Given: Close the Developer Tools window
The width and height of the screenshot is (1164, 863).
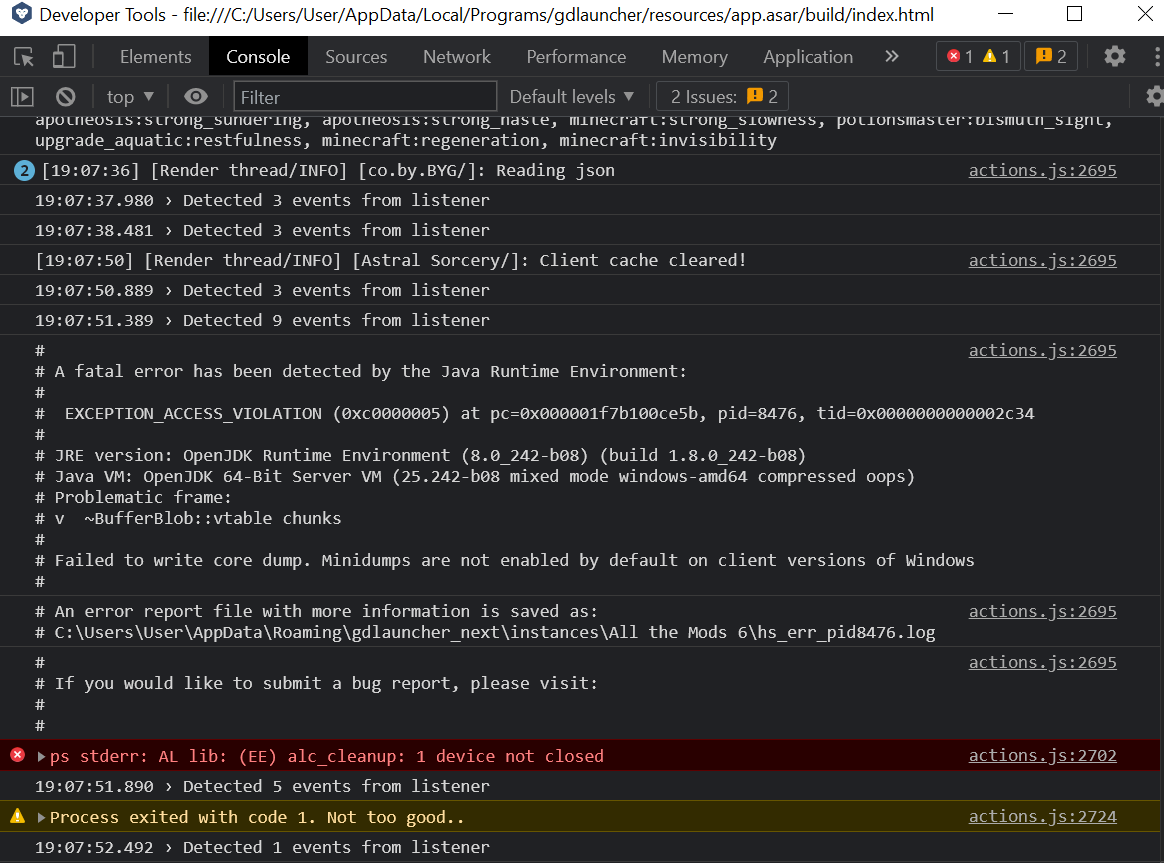Looking at the screenshot, I should [1145, 13].
